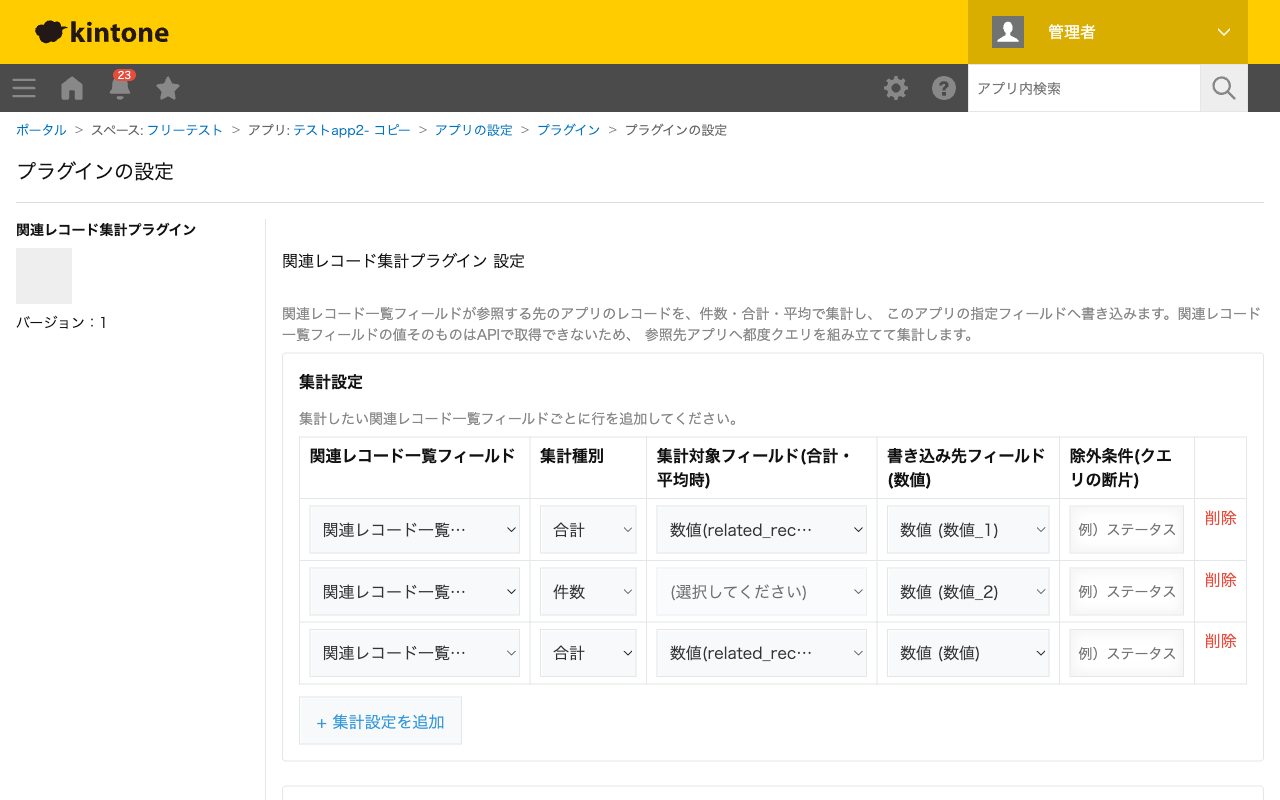
Task: Open related records field dropdown in 数値_2 row
Action: click(x=415, y=592)
